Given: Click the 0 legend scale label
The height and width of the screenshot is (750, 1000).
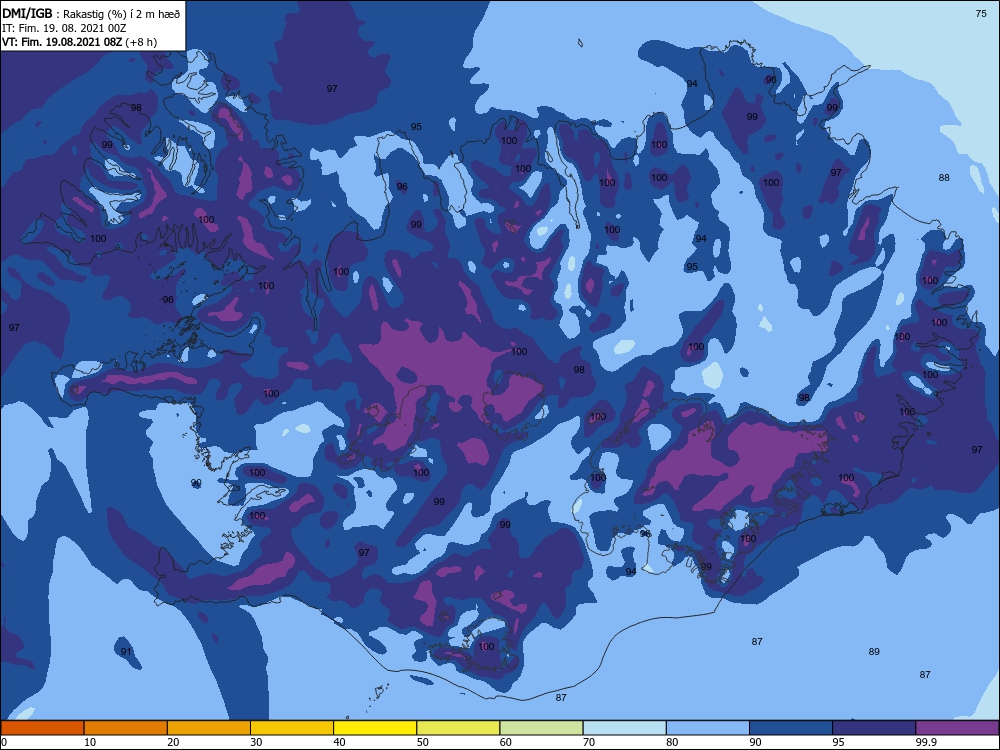Looking at the screenshot, I should [x=4, y=742].
